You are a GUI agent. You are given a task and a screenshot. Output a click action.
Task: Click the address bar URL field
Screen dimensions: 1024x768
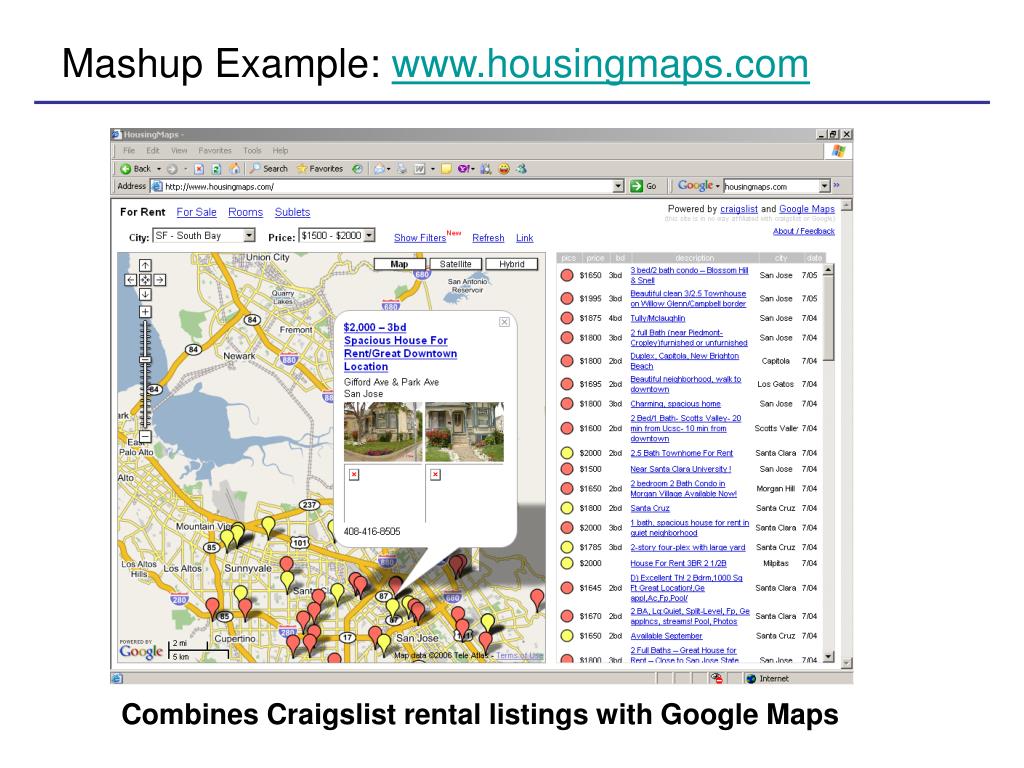(x=388, y=186)
